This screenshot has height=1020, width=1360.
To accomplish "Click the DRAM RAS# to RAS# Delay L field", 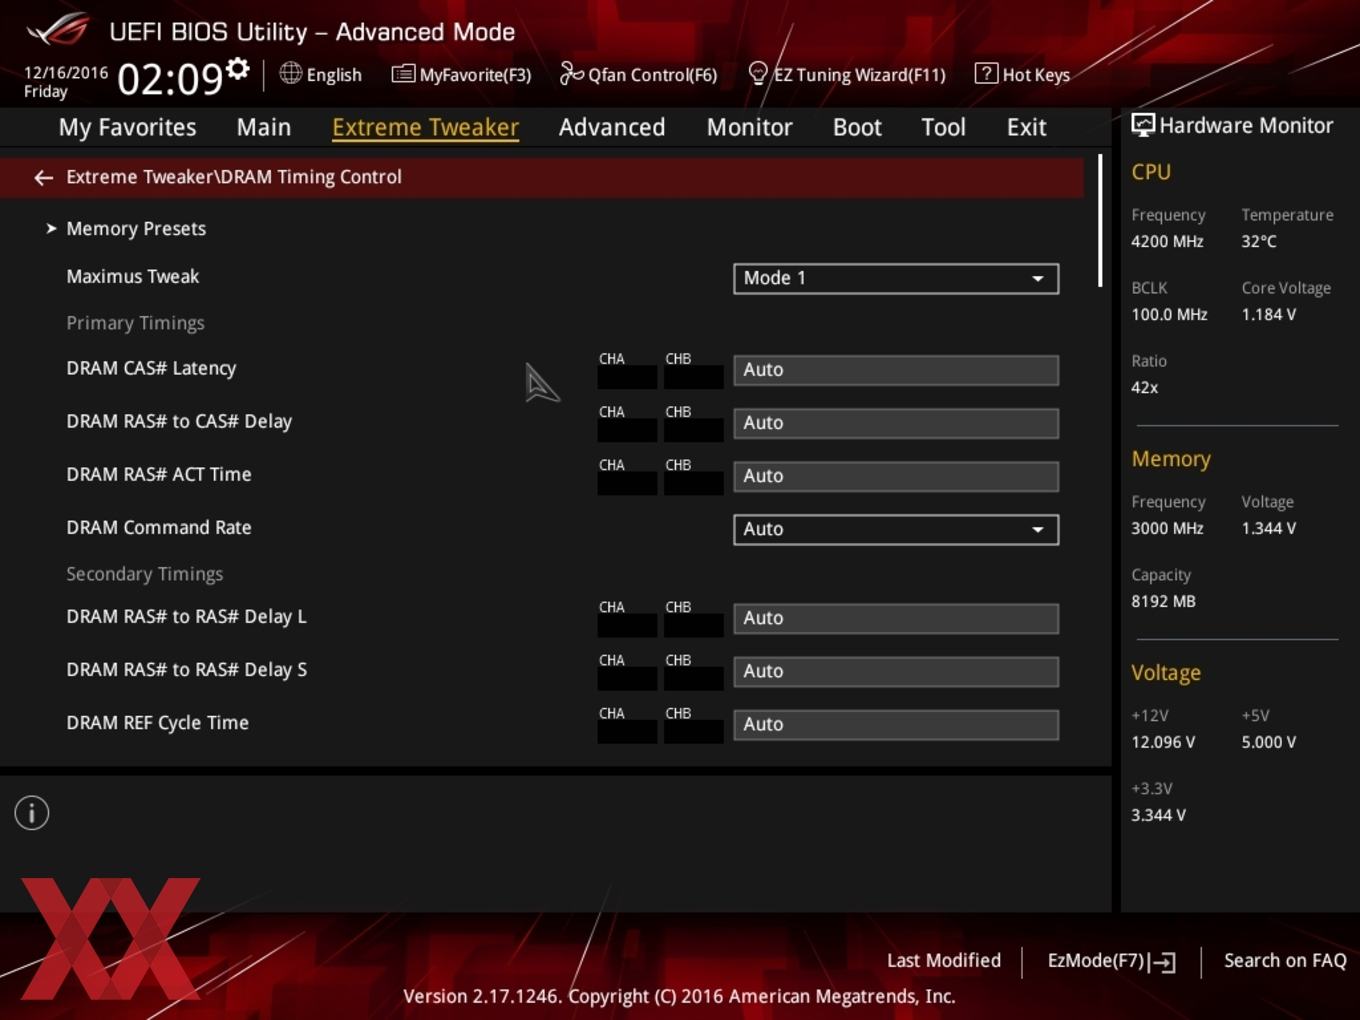I will coord(896,618).
